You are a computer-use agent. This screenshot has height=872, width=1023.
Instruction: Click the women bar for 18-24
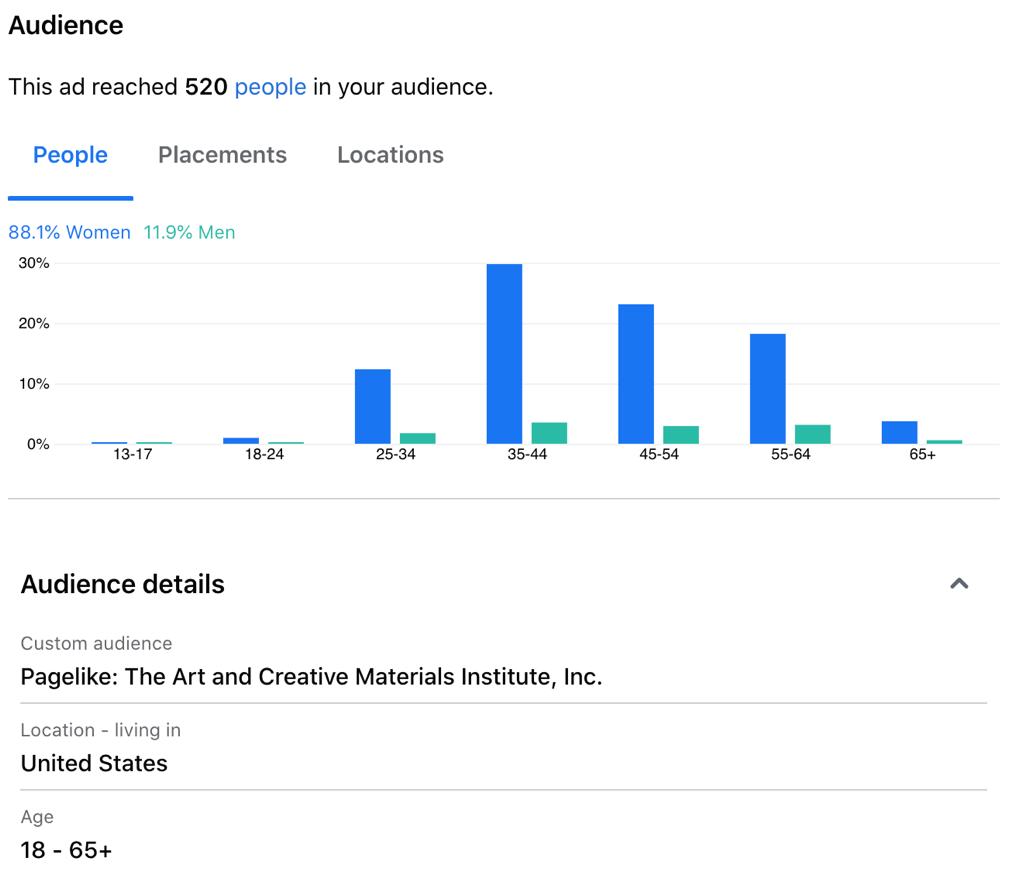tap(241, 441)
